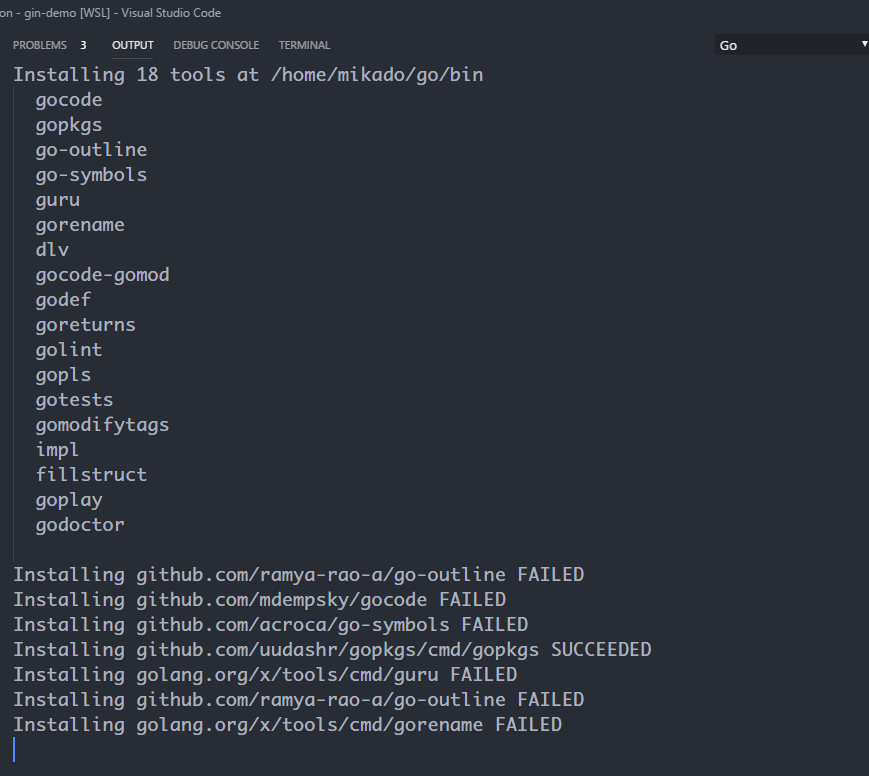Click the gopls entry
The width and height of the screenshot is (869, 776).
coord(63,374)
